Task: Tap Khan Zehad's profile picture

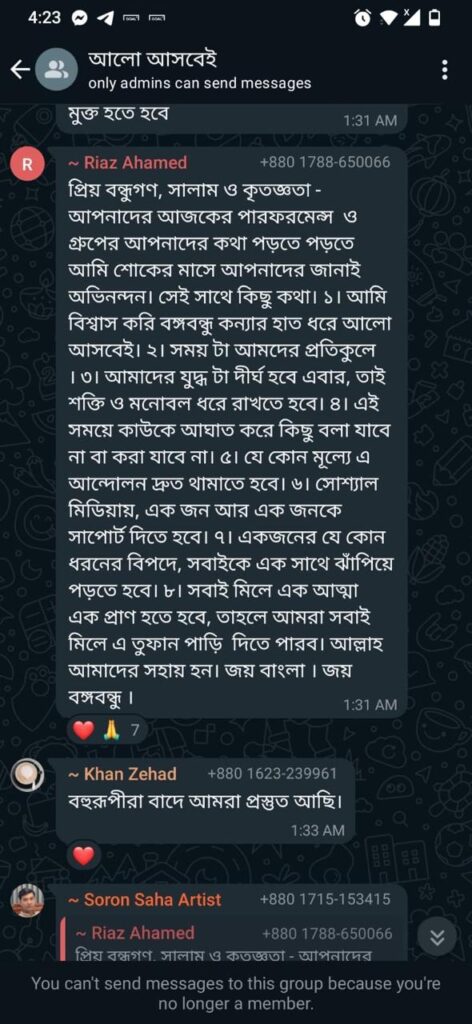Action: click(27, 776)
